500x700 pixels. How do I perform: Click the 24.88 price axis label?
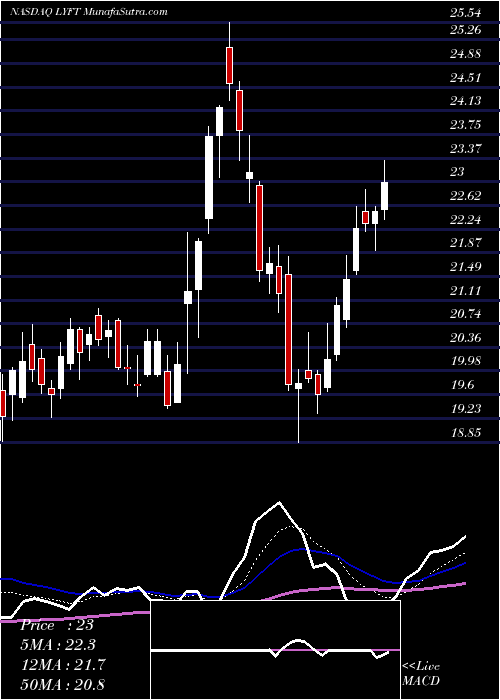coord(466,54)
